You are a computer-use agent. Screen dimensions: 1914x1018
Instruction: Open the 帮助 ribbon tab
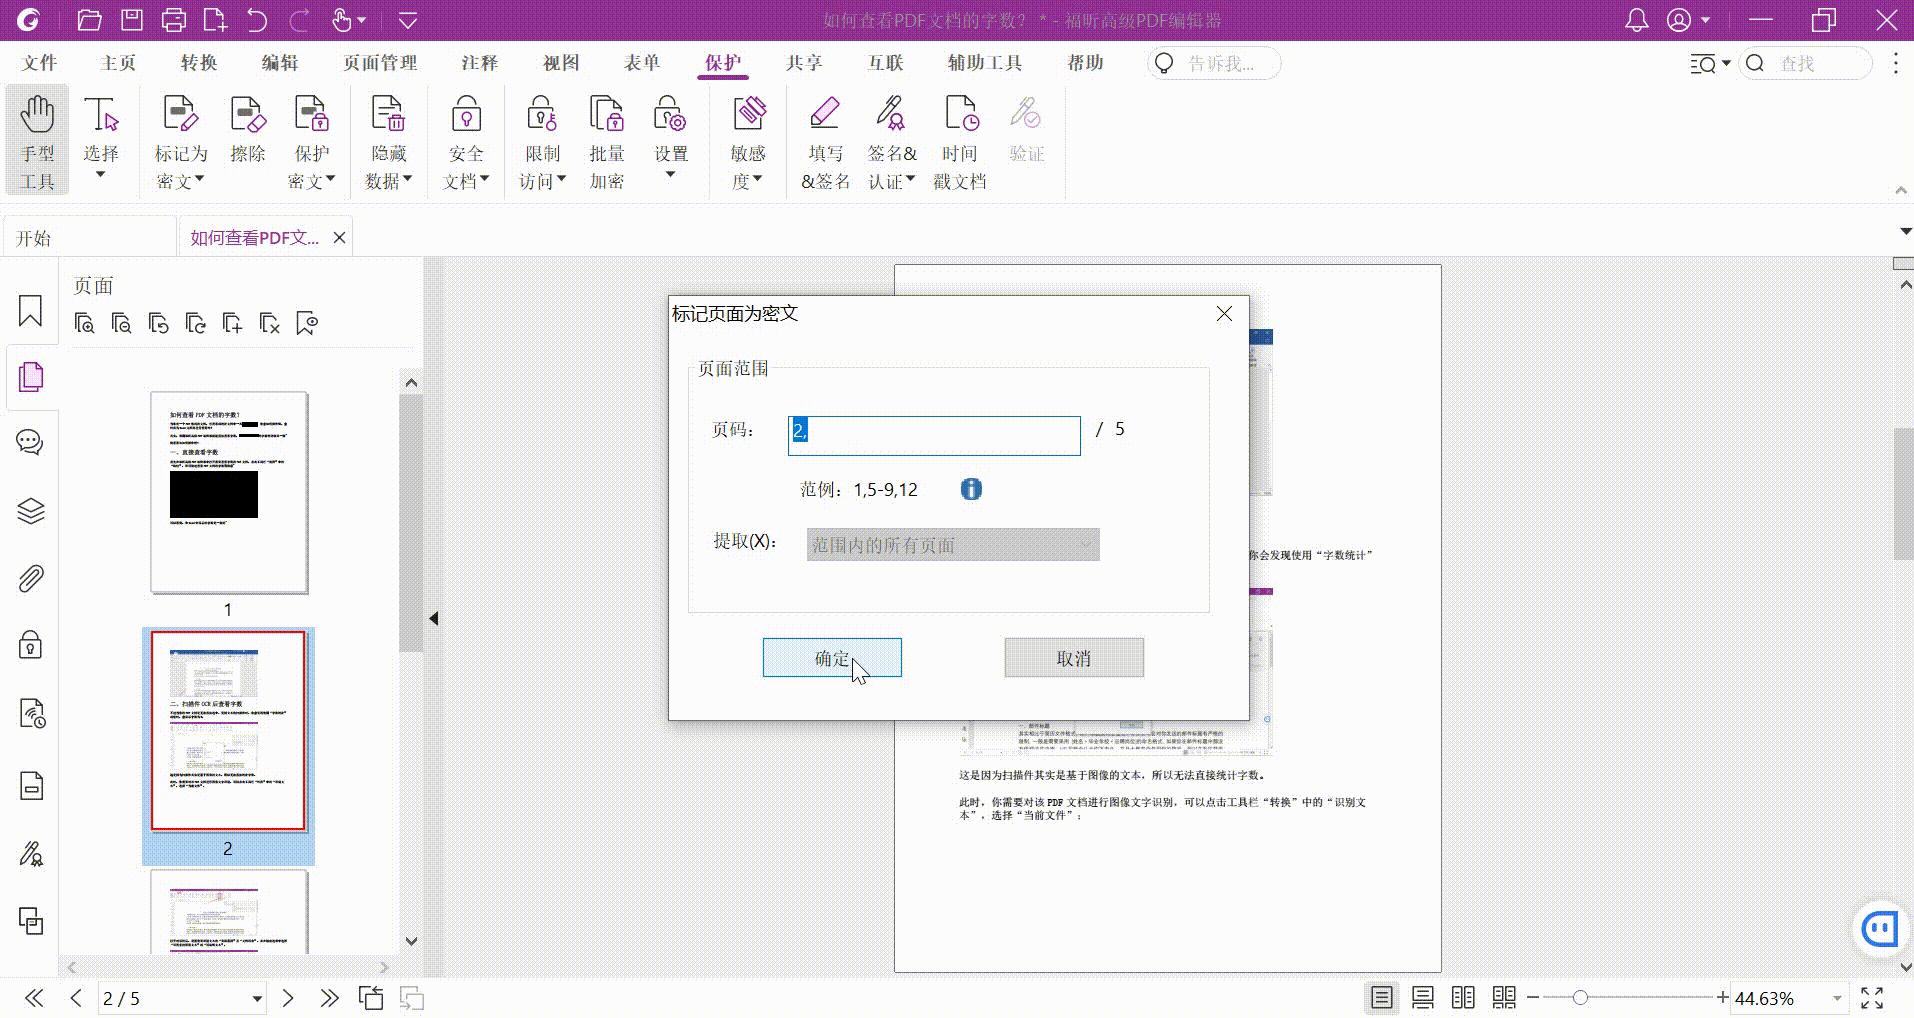pyautogui.click(x=1085, y=63)
